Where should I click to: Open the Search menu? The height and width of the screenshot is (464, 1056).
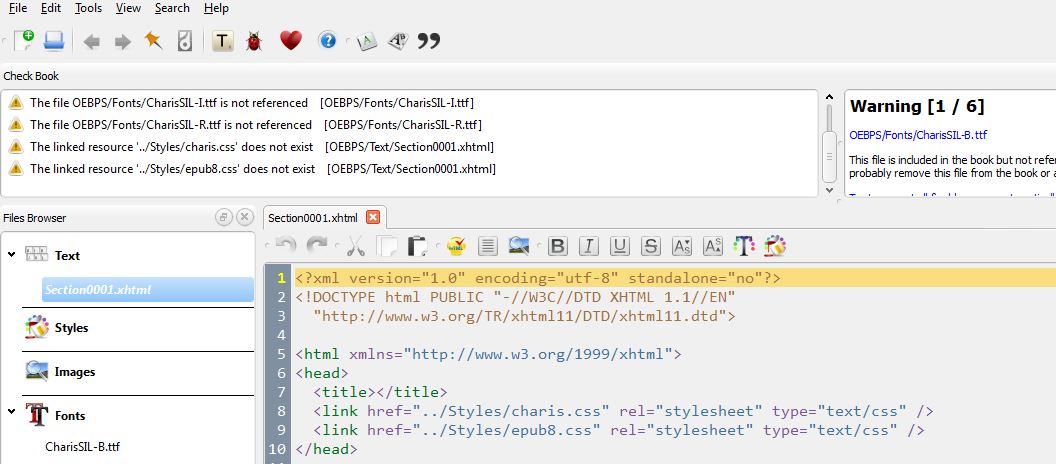[172, 8]
